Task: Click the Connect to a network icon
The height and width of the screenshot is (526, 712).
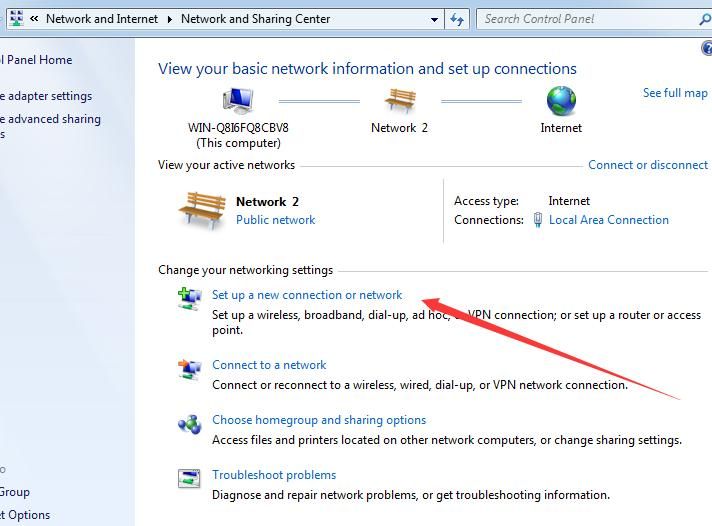Action: 189,369
